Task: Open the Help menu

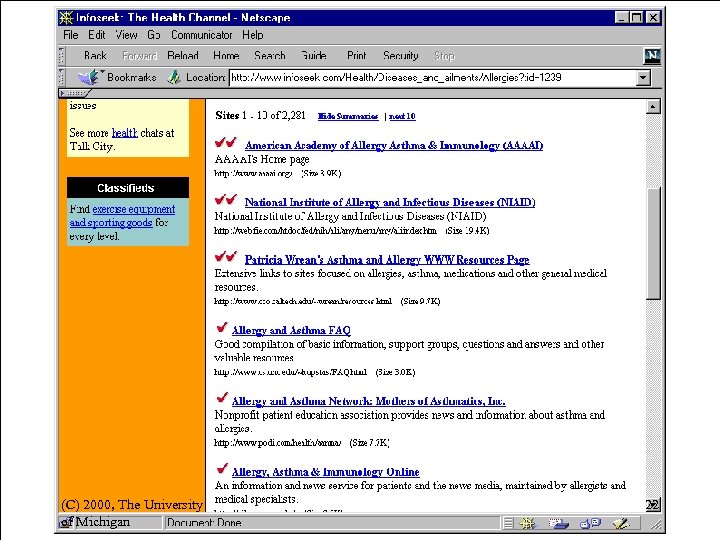Action: 253,35
